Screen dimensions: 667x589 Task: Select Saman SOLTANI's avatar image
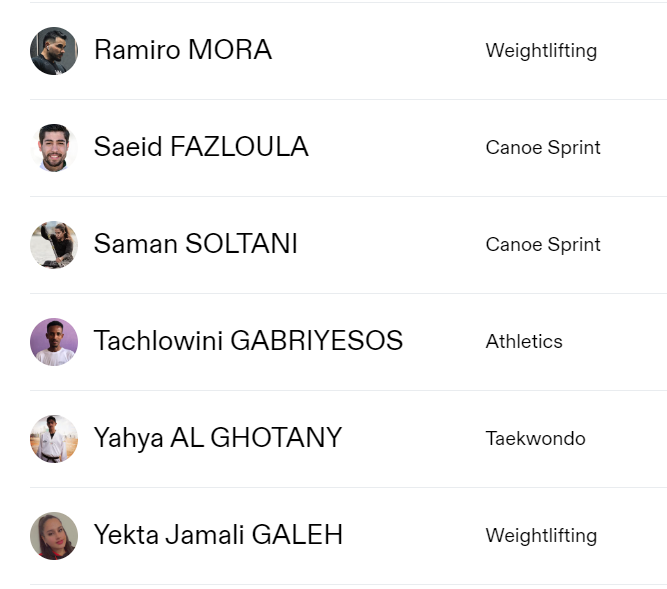pyautogui.click(x=54, y=245)
